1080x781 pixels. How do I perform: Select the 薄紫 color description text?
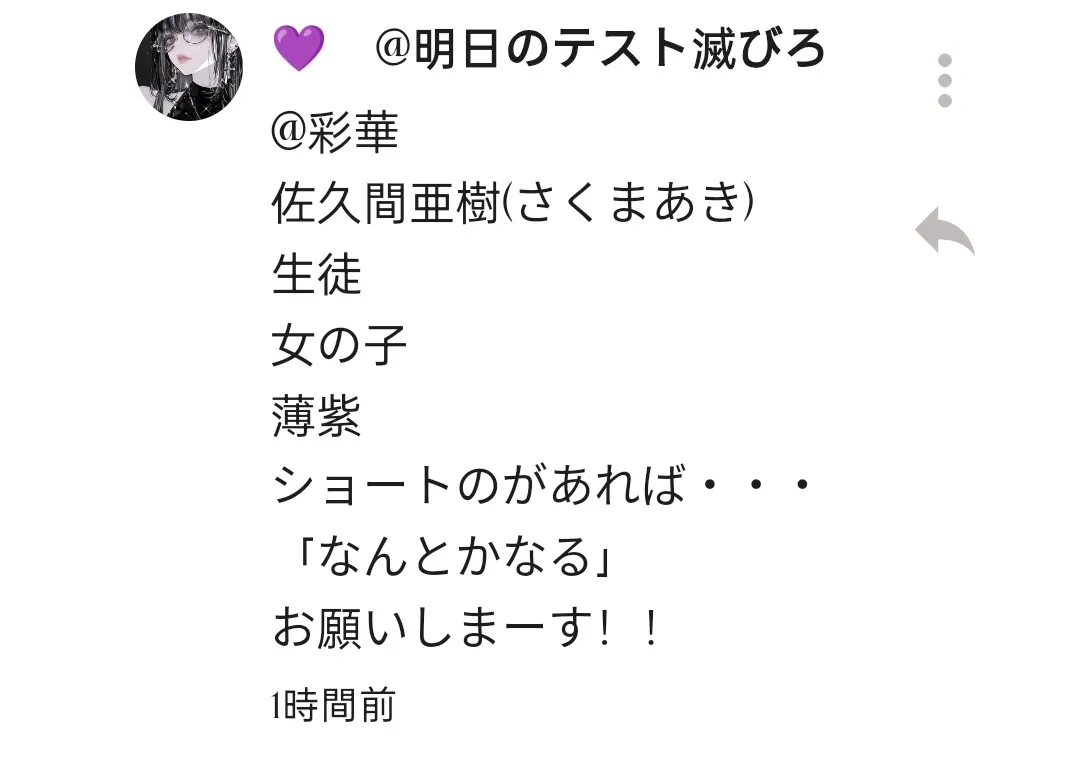coord(316,416)
